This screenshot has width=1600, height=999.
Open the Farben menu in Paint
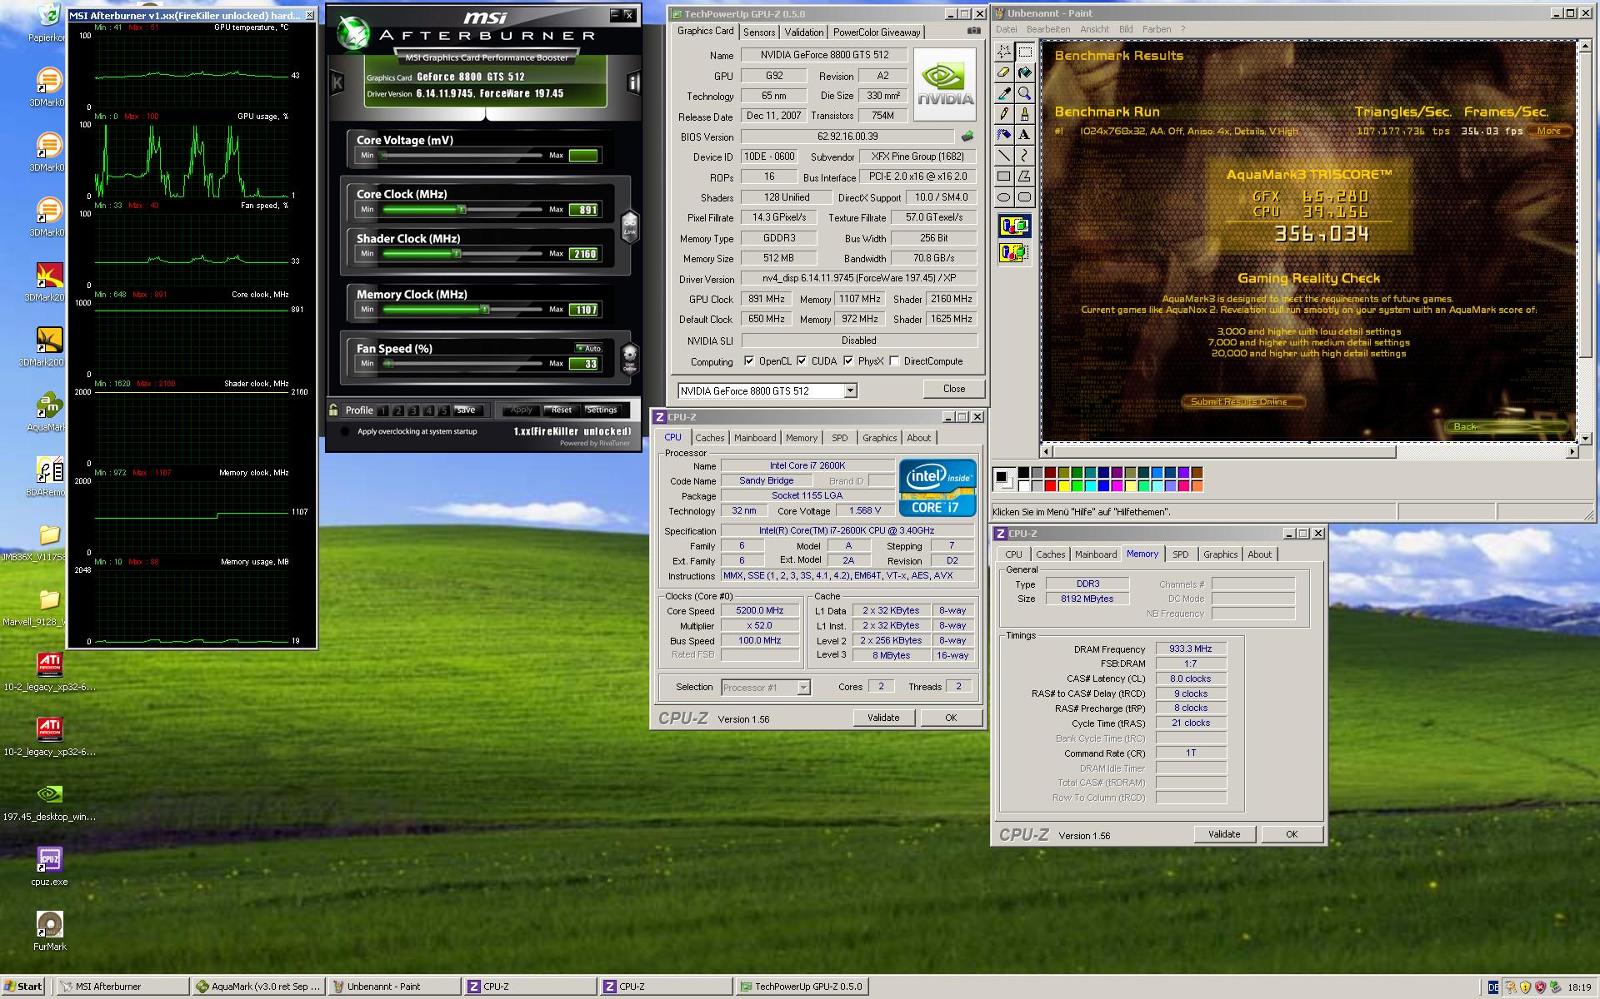click(1156, 29)
